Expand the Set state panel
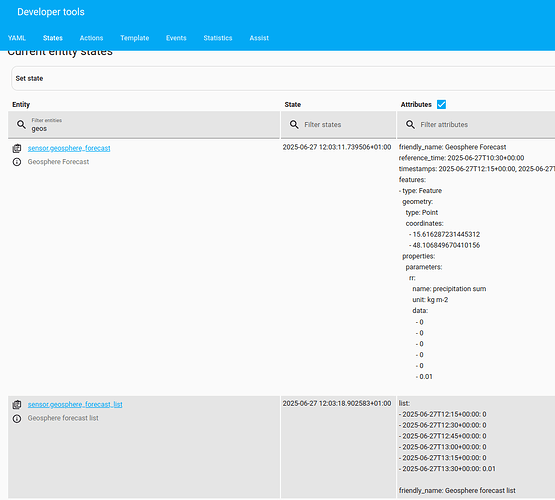Screen dimensions: 555x500 [283, 79]
